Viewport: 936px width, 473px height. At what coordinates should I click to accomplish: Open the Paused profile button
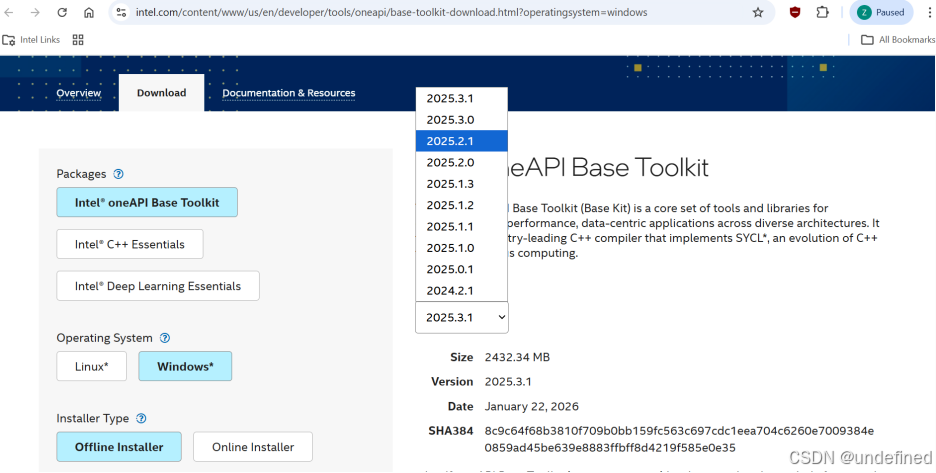point(881,13)
